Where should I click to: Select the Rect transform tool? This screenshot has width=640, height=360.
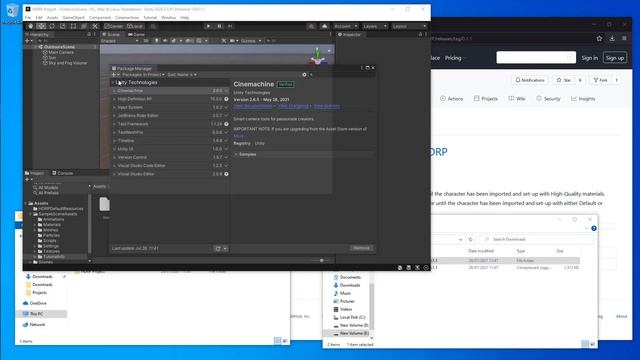pos(73,26)
